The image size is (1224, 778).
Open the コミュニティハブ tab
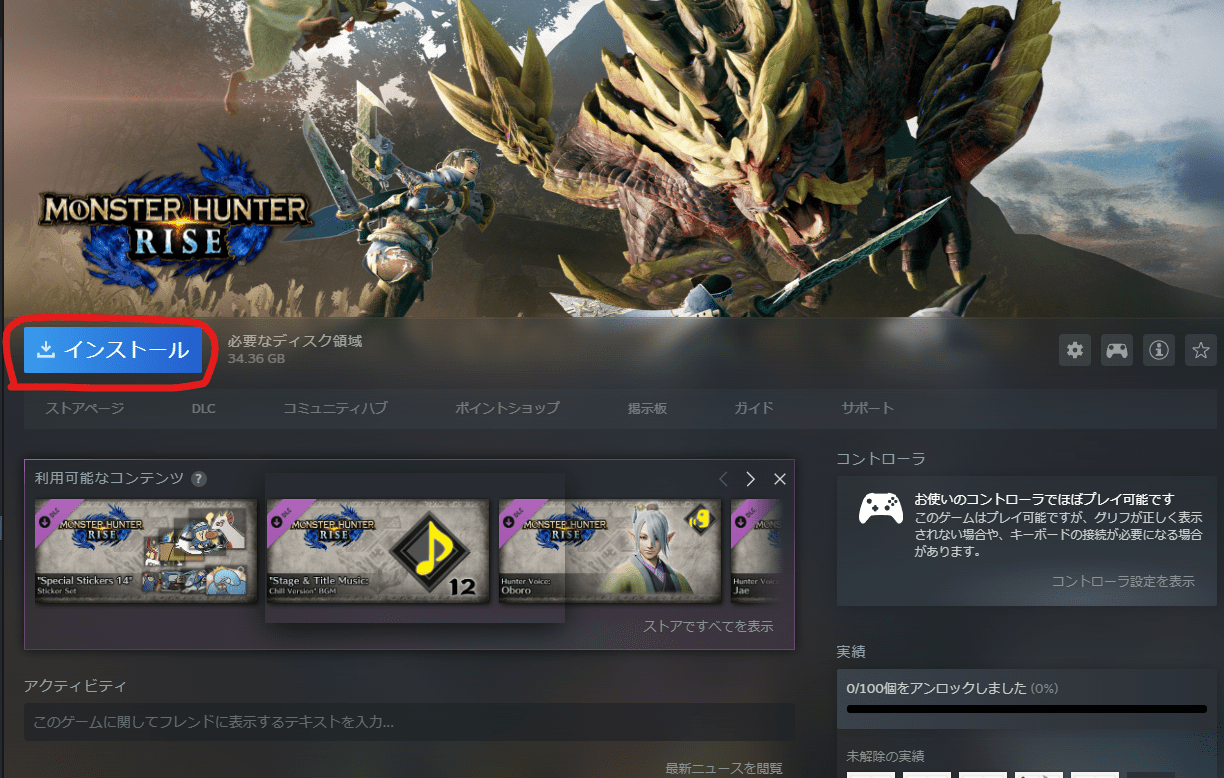tap(335, 408)
